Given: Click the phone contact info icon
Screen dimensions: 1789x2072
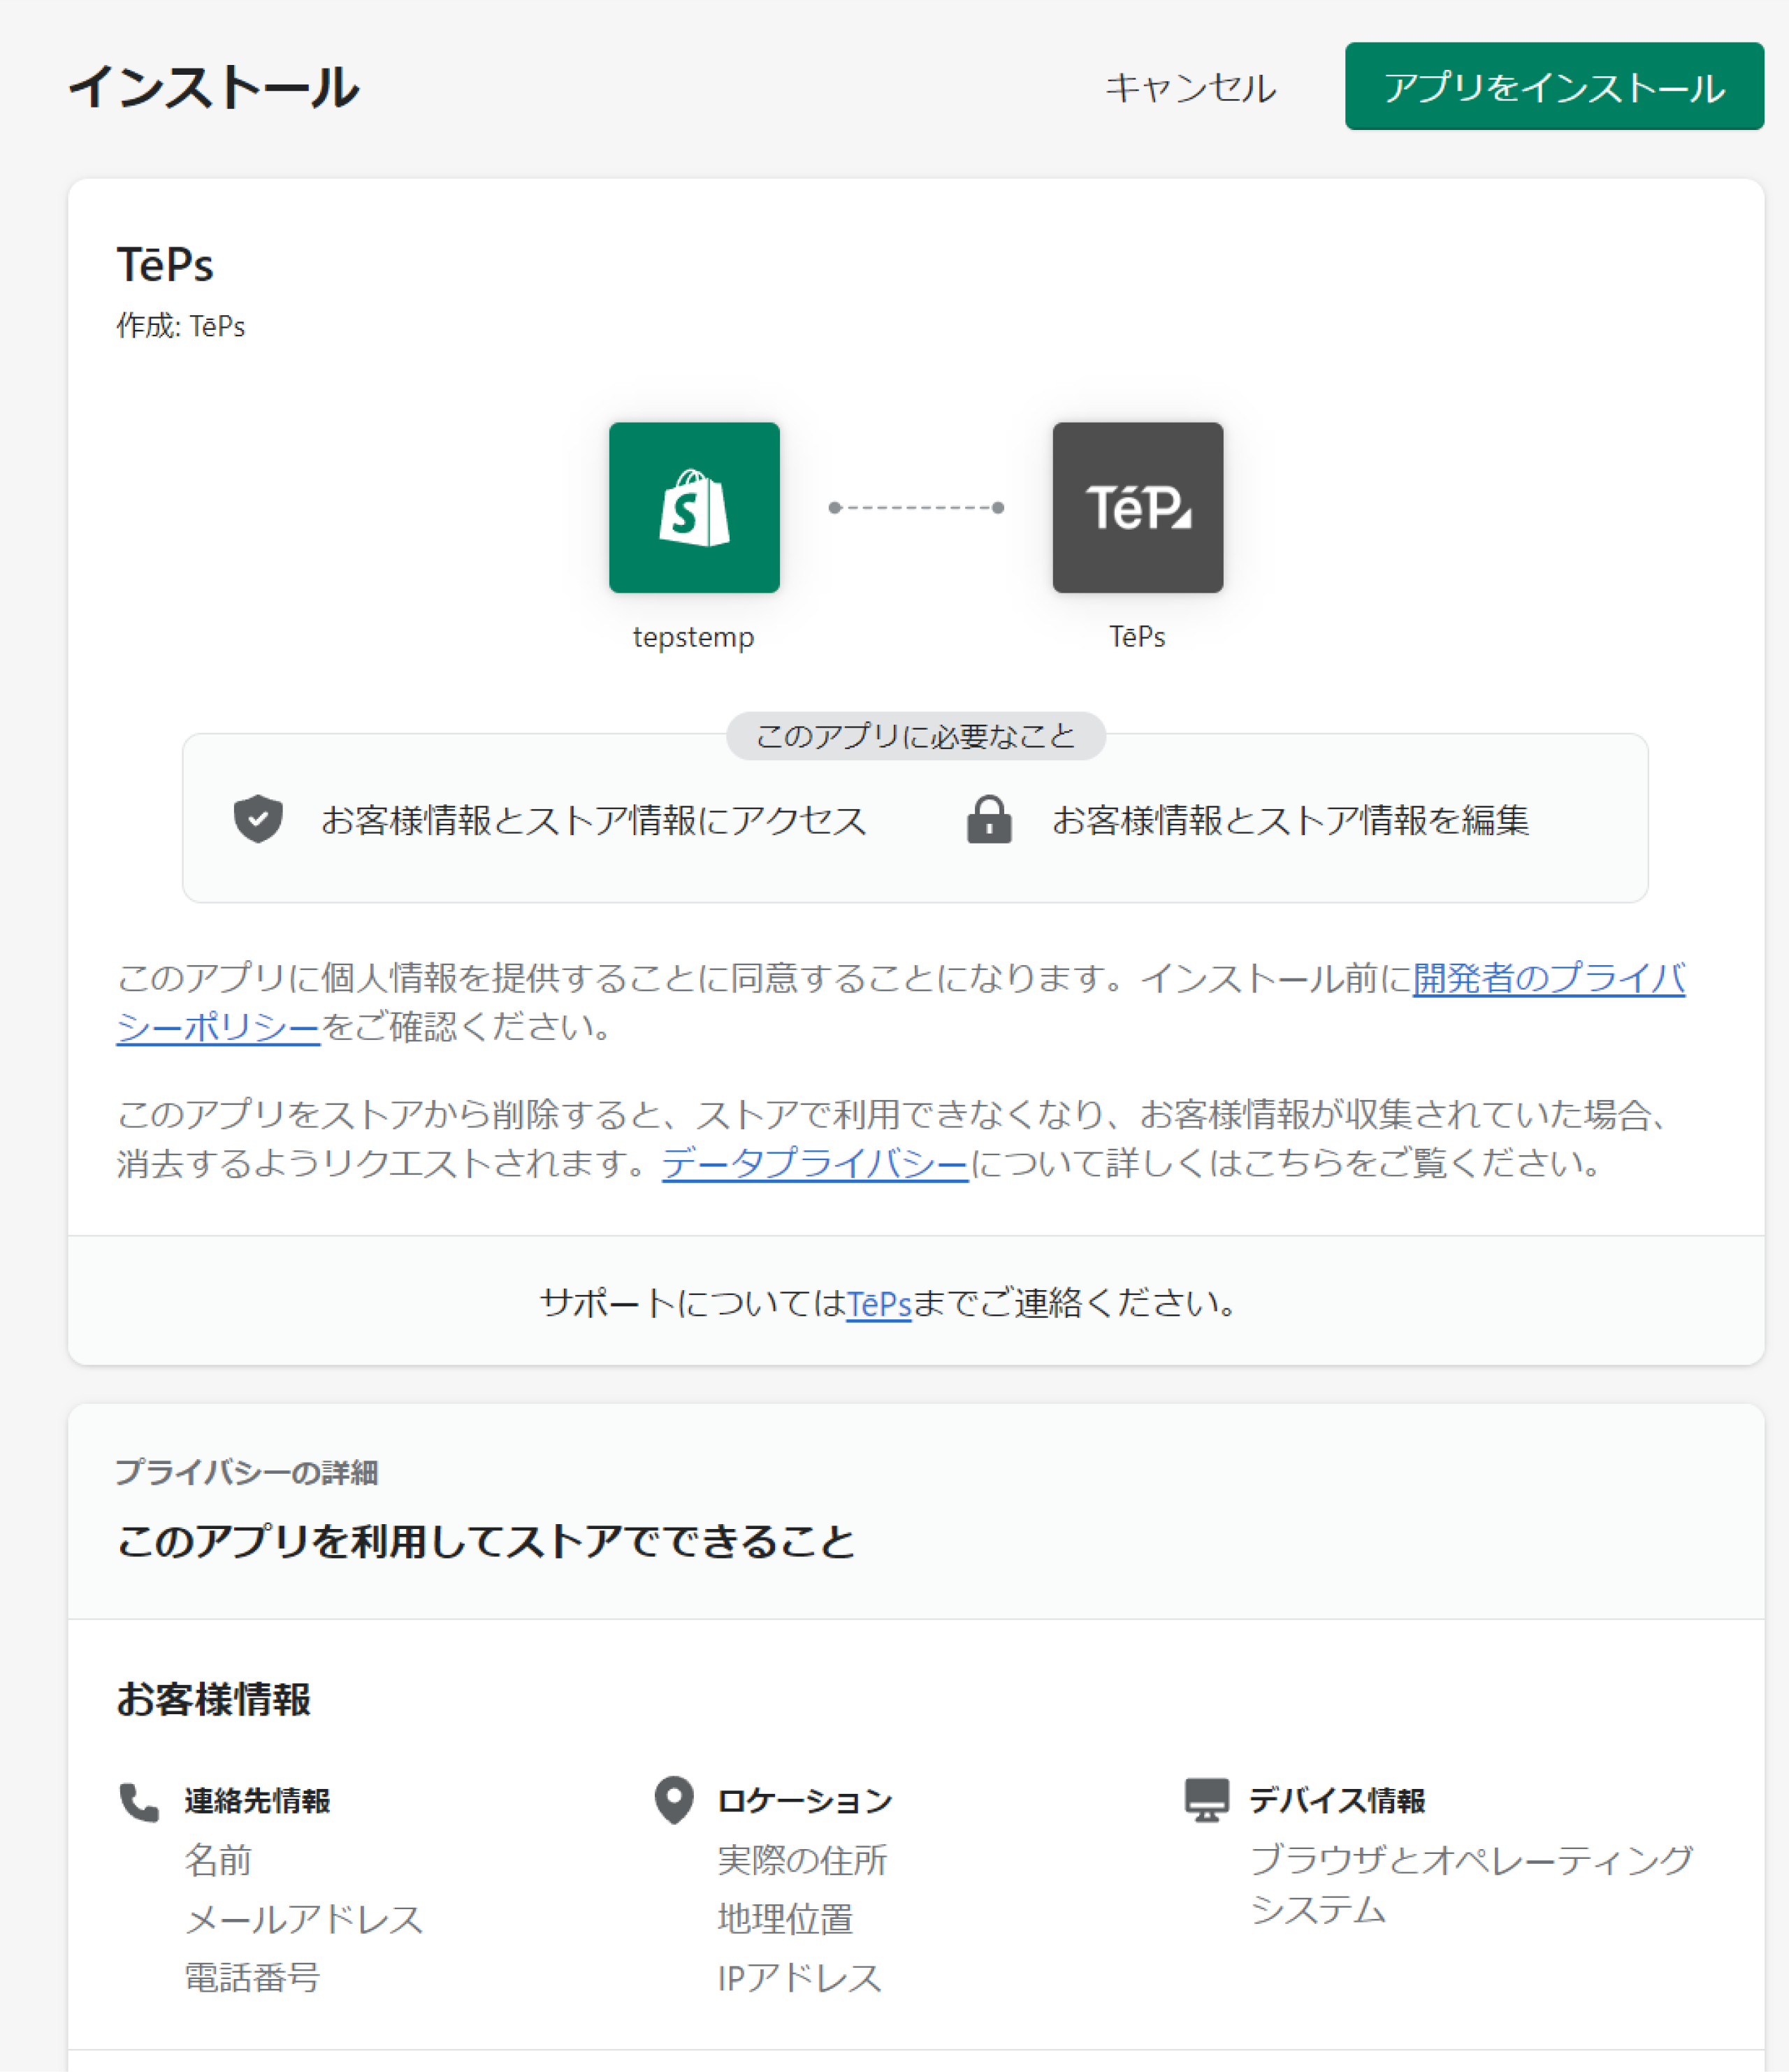Looking at the screenshot, I should tap(139, 1802).
